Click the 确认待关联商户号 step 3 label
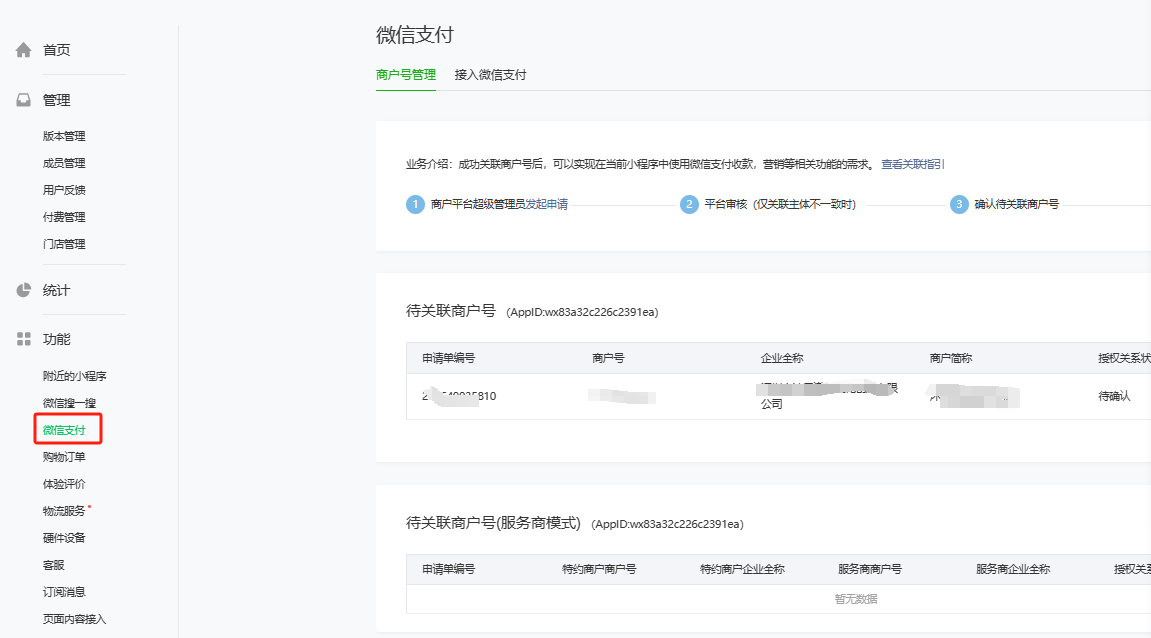Image resolution: width=1151 pixels, height=638 pixels. [x=1017, y=204]
